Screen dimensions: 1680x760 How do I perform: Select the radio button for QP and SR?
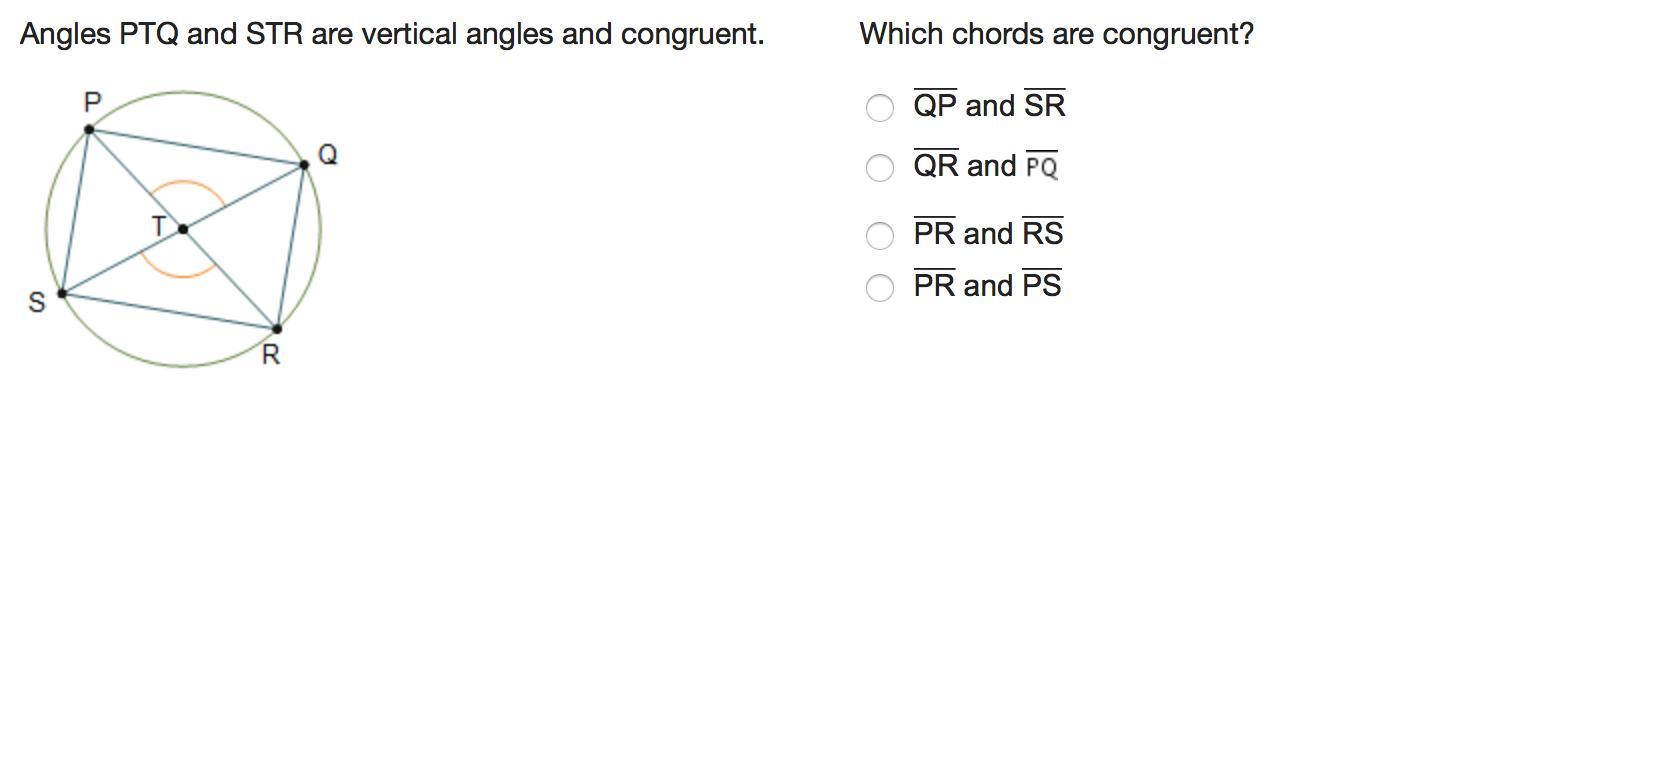[879, 108]
